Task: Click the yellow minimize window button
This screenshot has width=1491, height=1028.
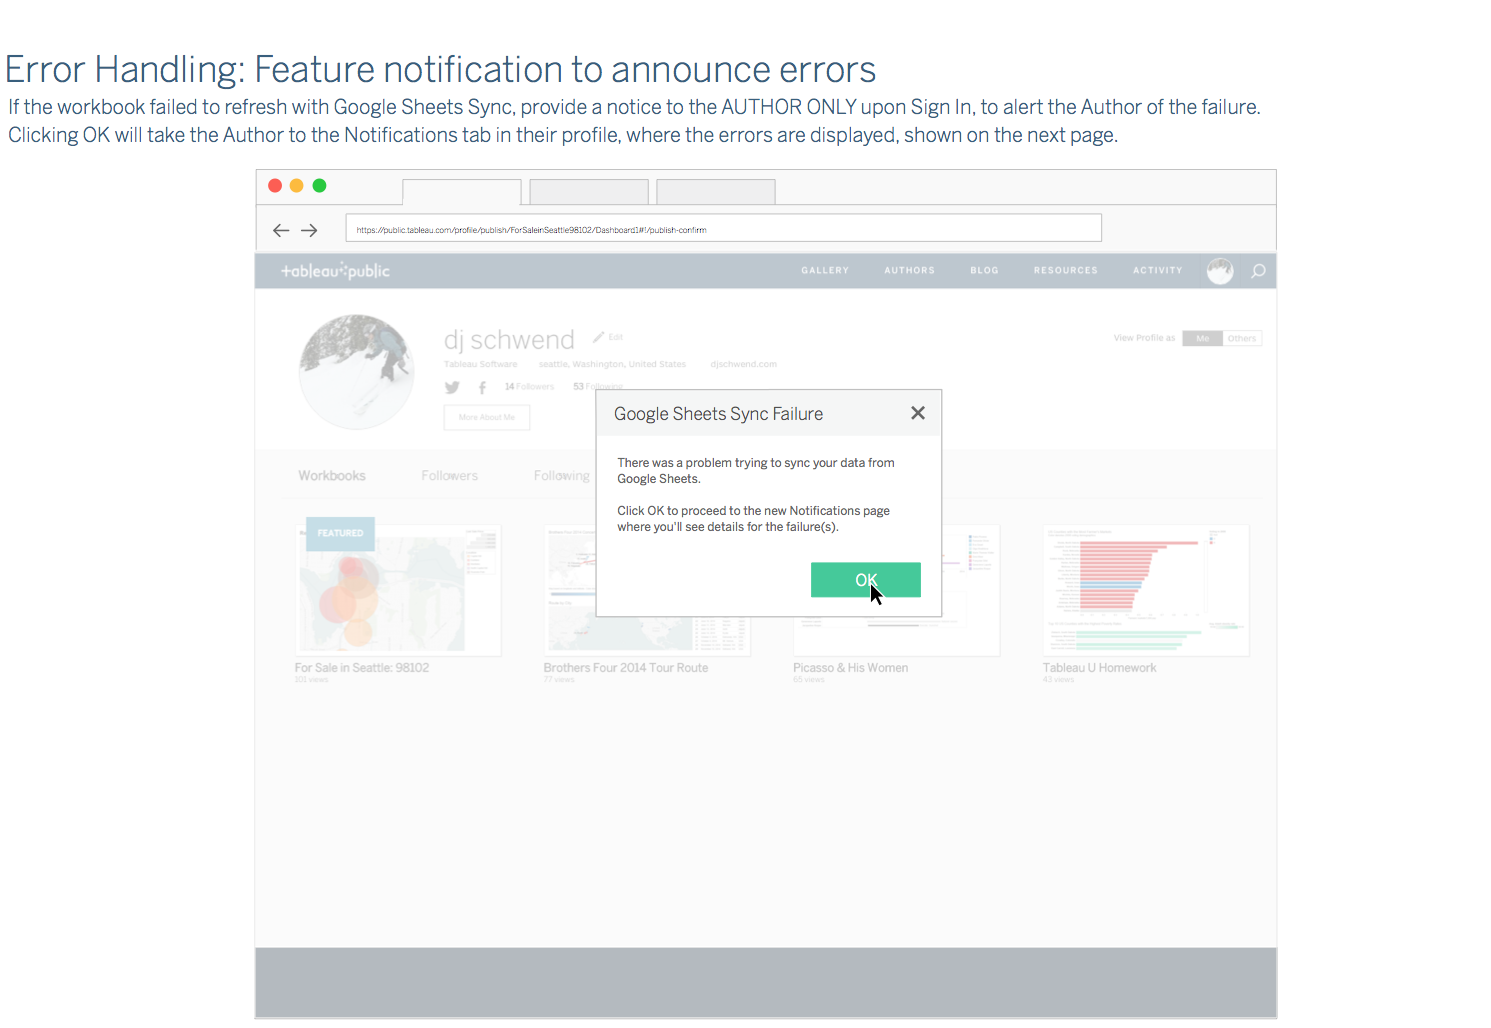Action: tap(297, 186)
